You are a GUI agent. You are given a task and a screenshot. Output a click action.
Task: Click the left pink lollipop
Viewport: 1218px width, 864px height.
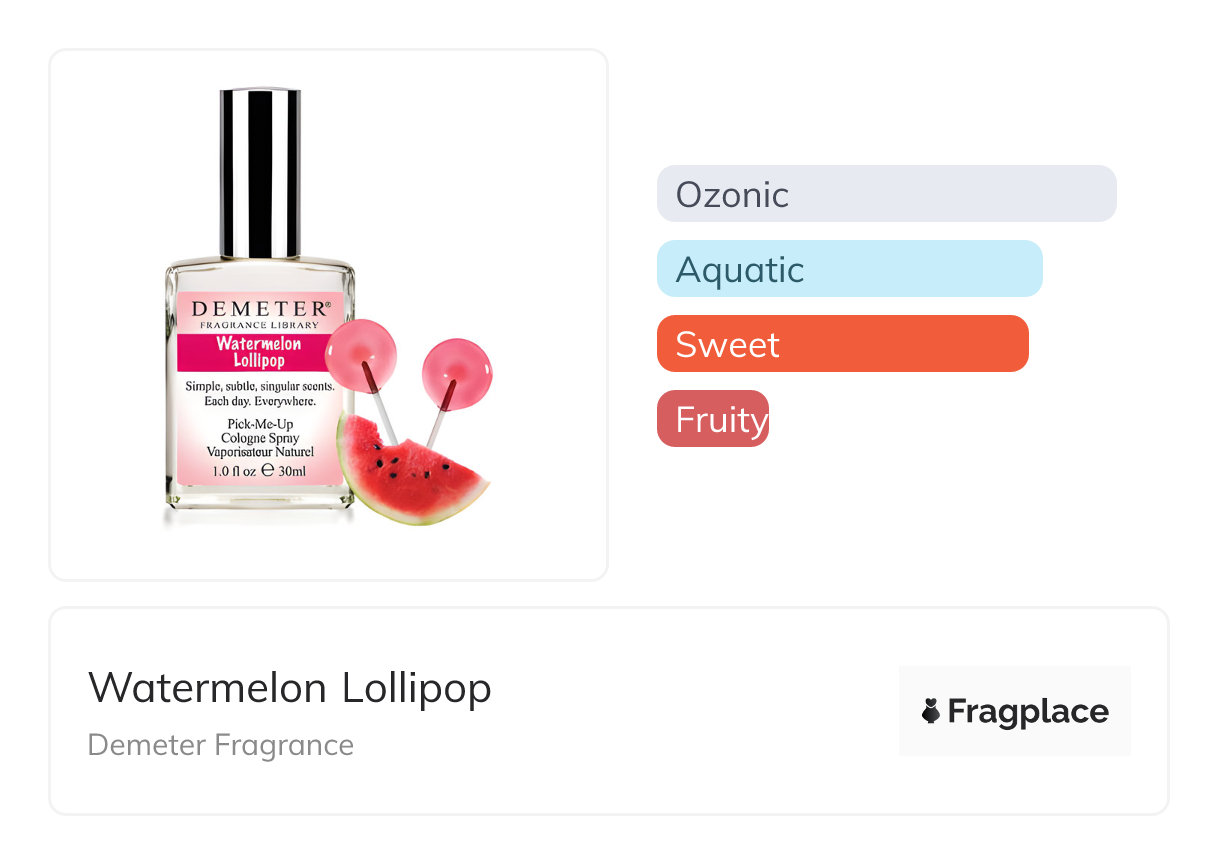(361, 348)
